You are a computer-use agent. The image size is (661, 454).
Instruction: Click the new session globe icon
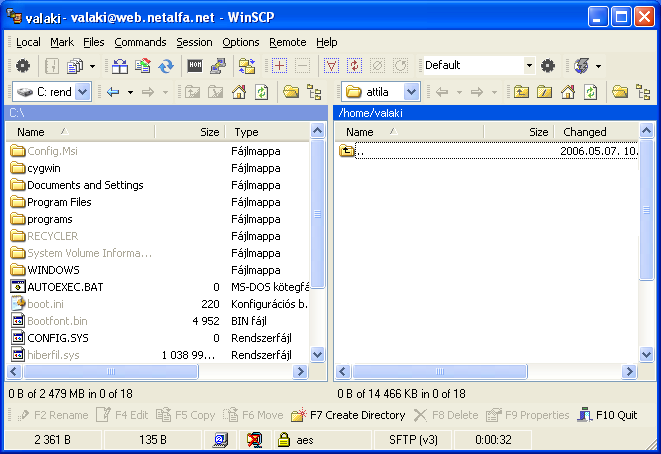pos(582,66)
